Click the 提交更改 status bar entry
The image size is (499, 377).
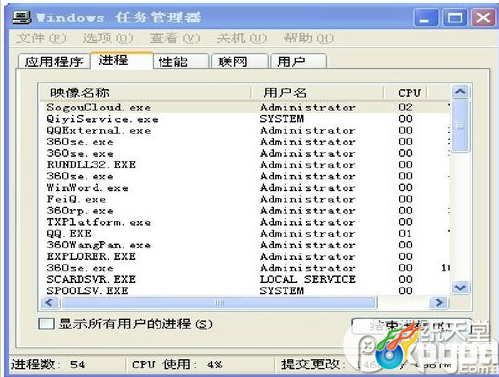click(367, 364)
